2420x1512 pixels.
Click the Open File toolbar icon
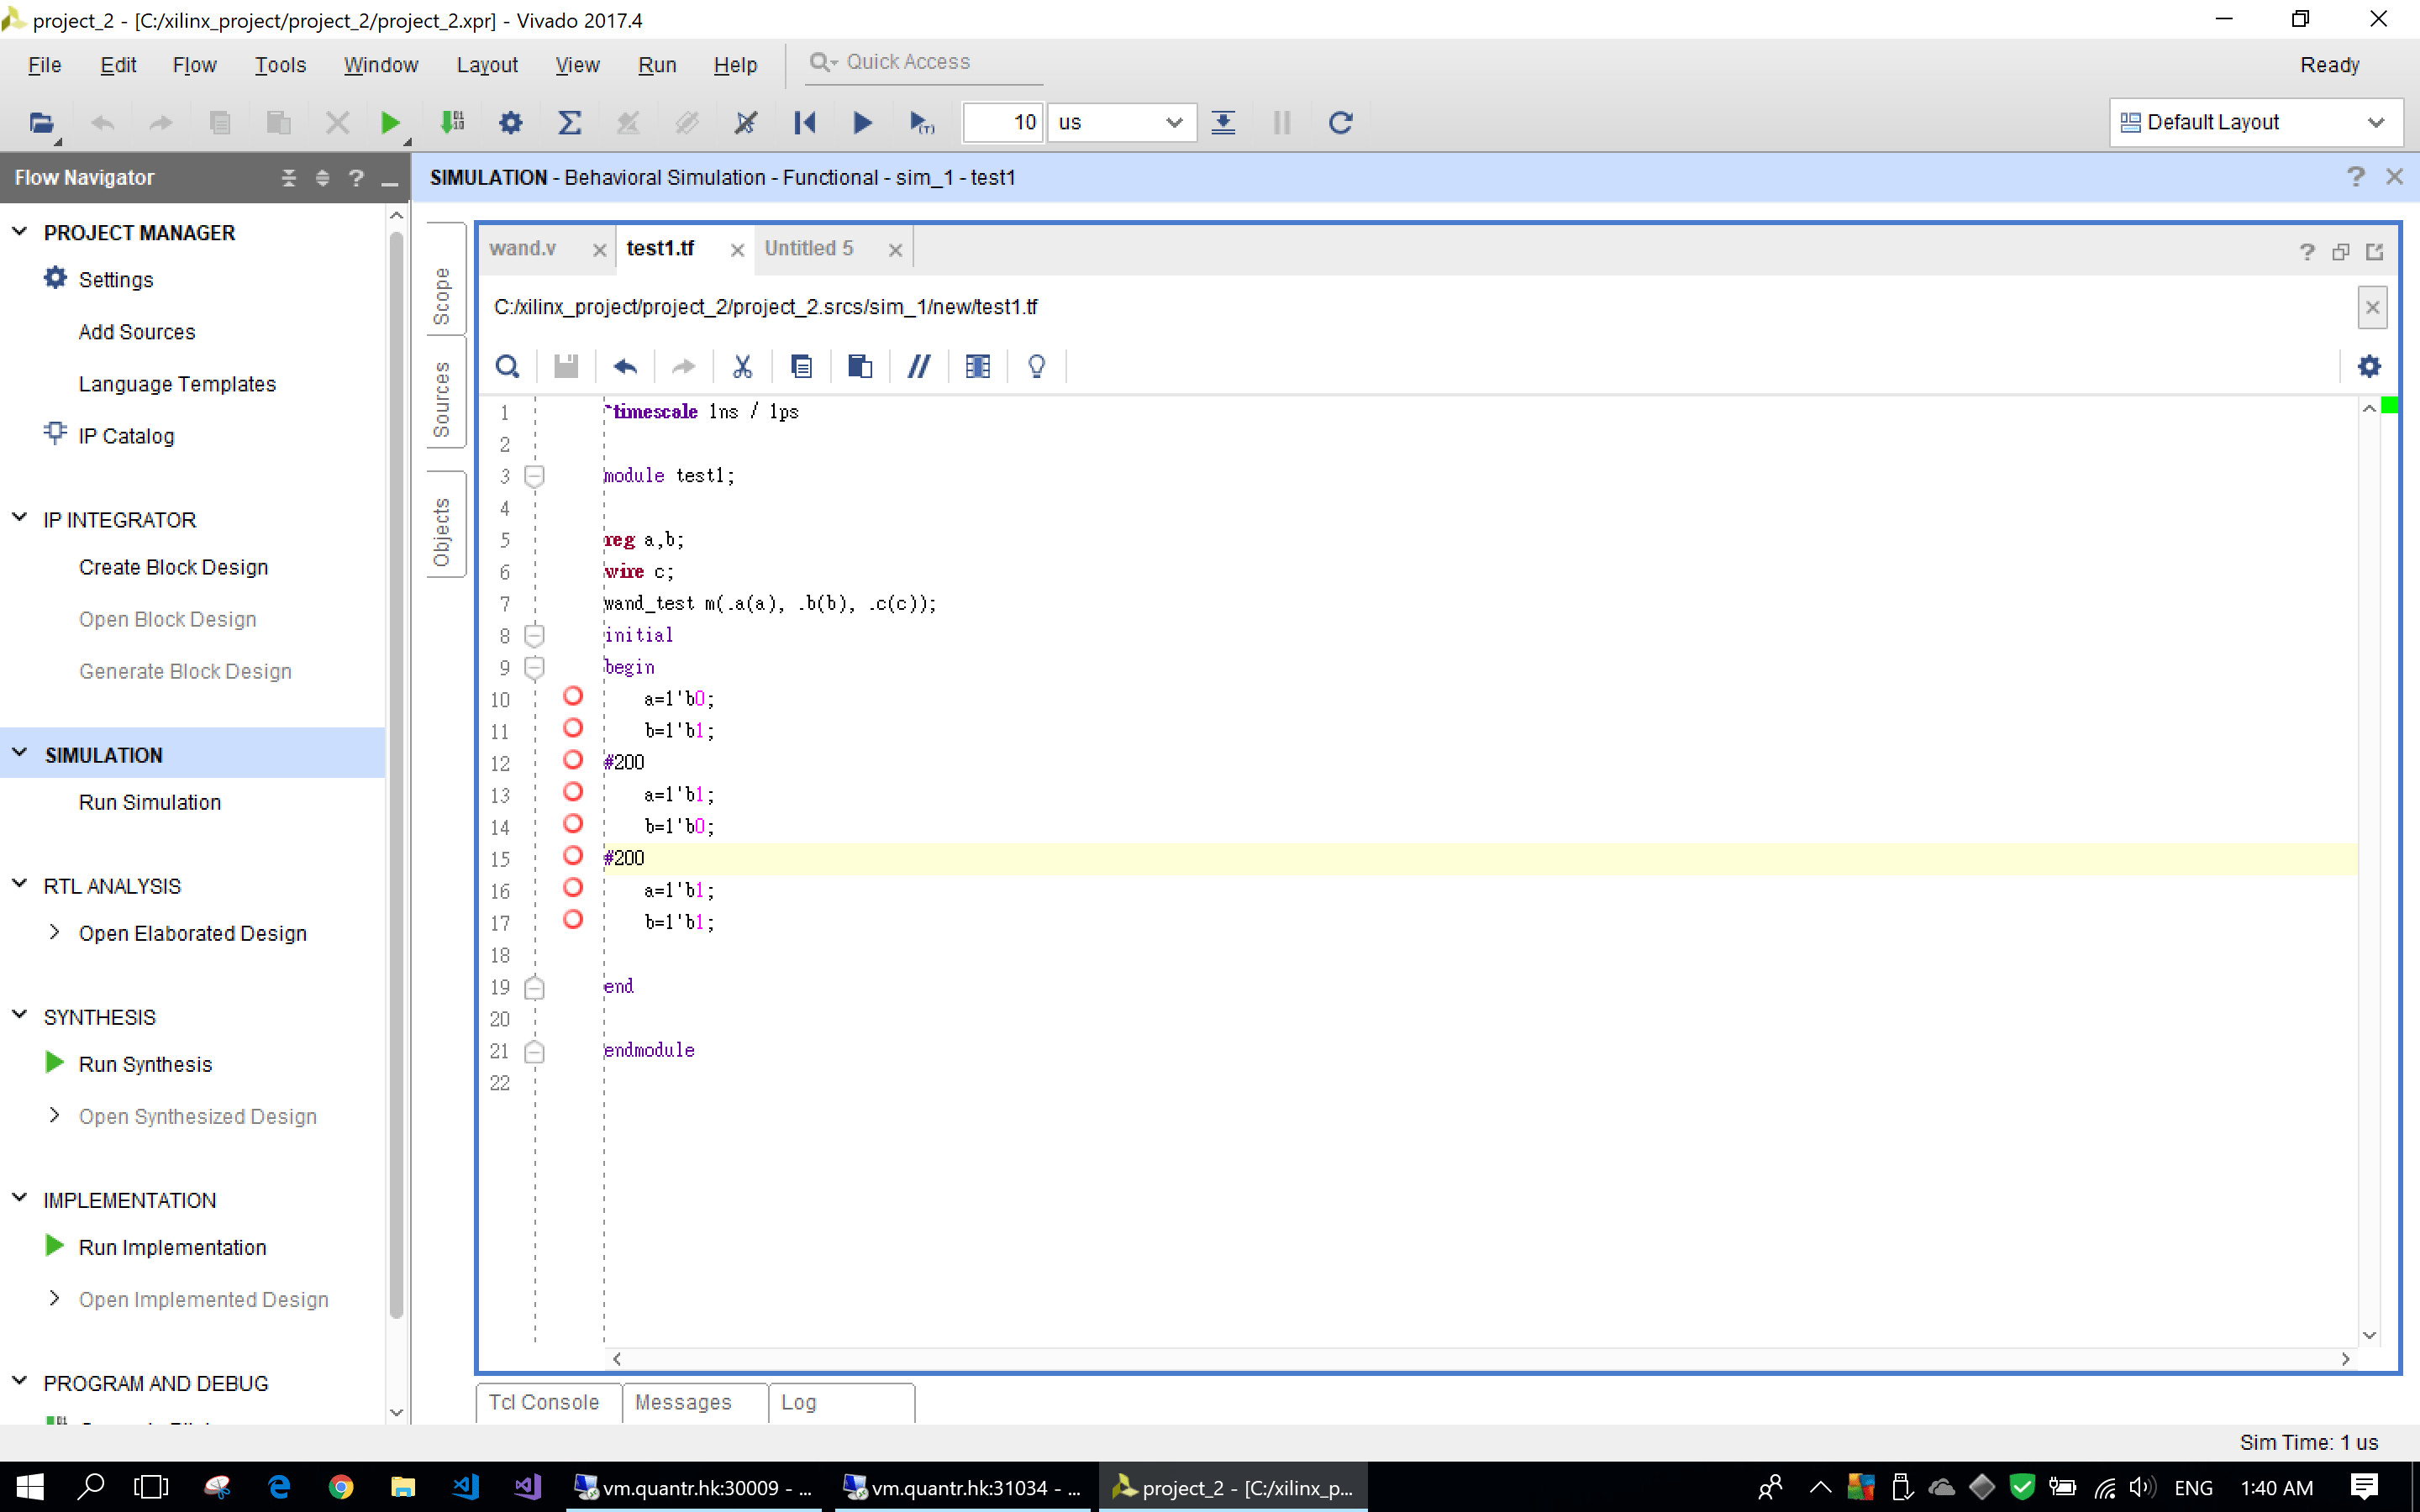[41, 122]
